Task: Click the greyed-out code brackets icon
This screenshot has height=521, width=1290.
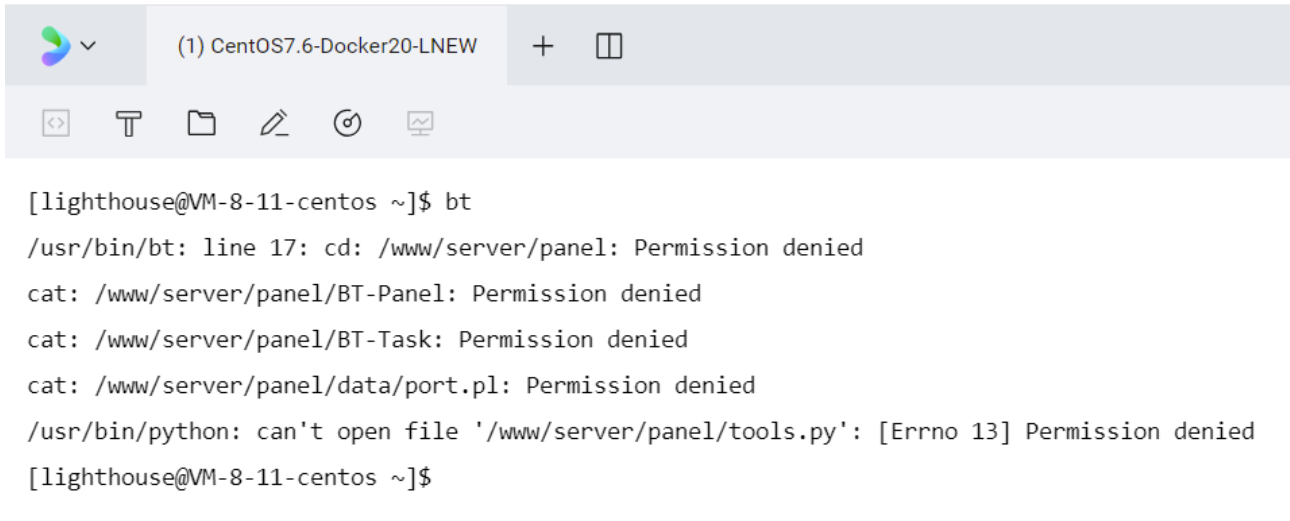Action: click(x=56, y=124)
